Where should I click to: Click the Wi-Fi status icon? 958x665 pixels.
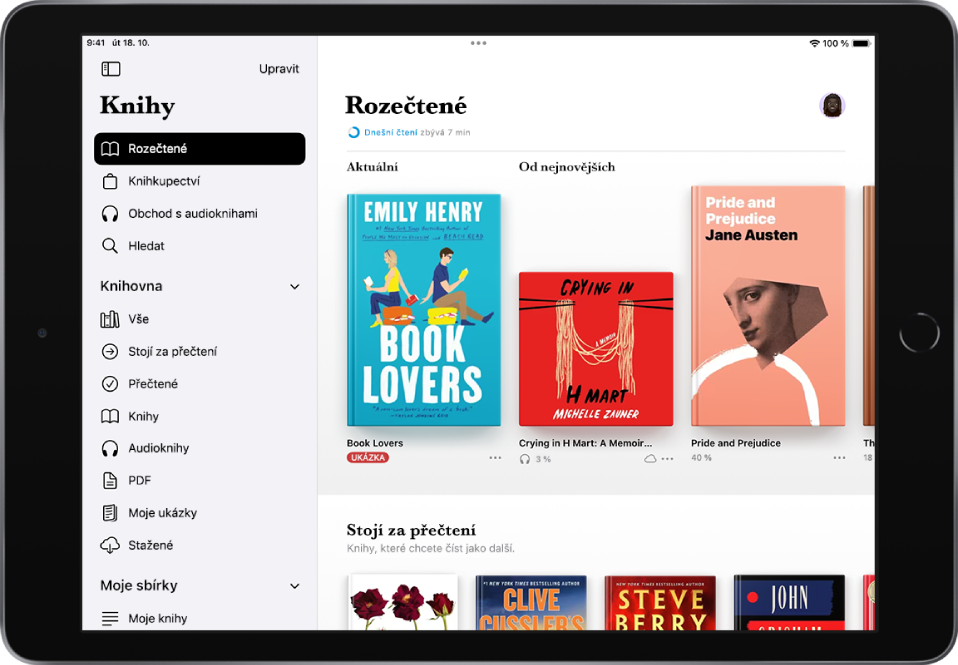click(x=814, y=43)
